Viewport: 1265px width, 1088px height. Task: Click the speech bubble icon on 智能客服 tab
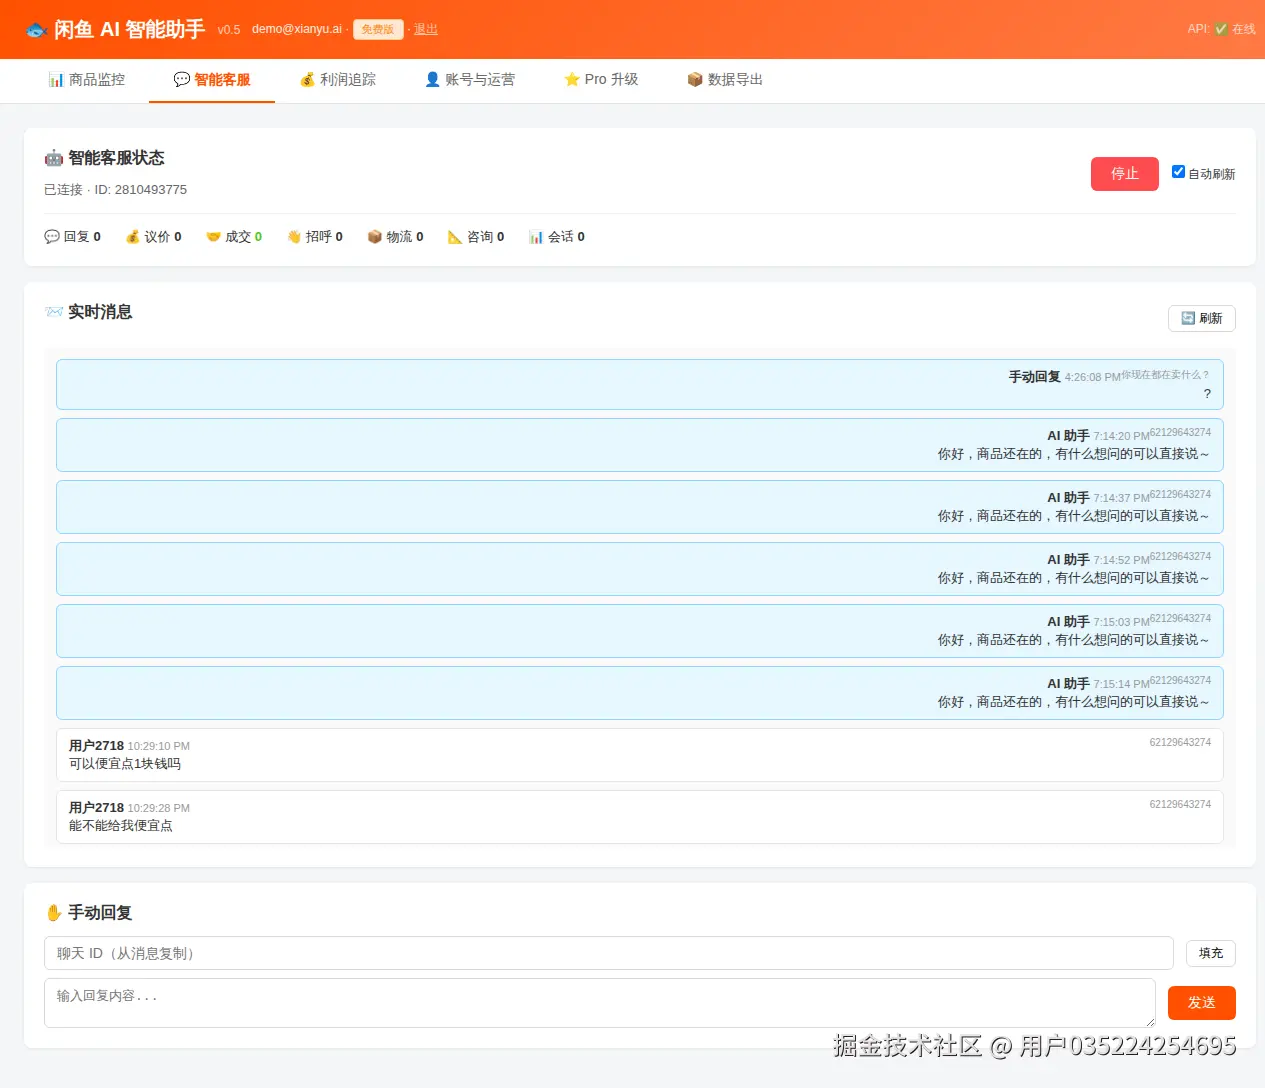pos(181,80)
